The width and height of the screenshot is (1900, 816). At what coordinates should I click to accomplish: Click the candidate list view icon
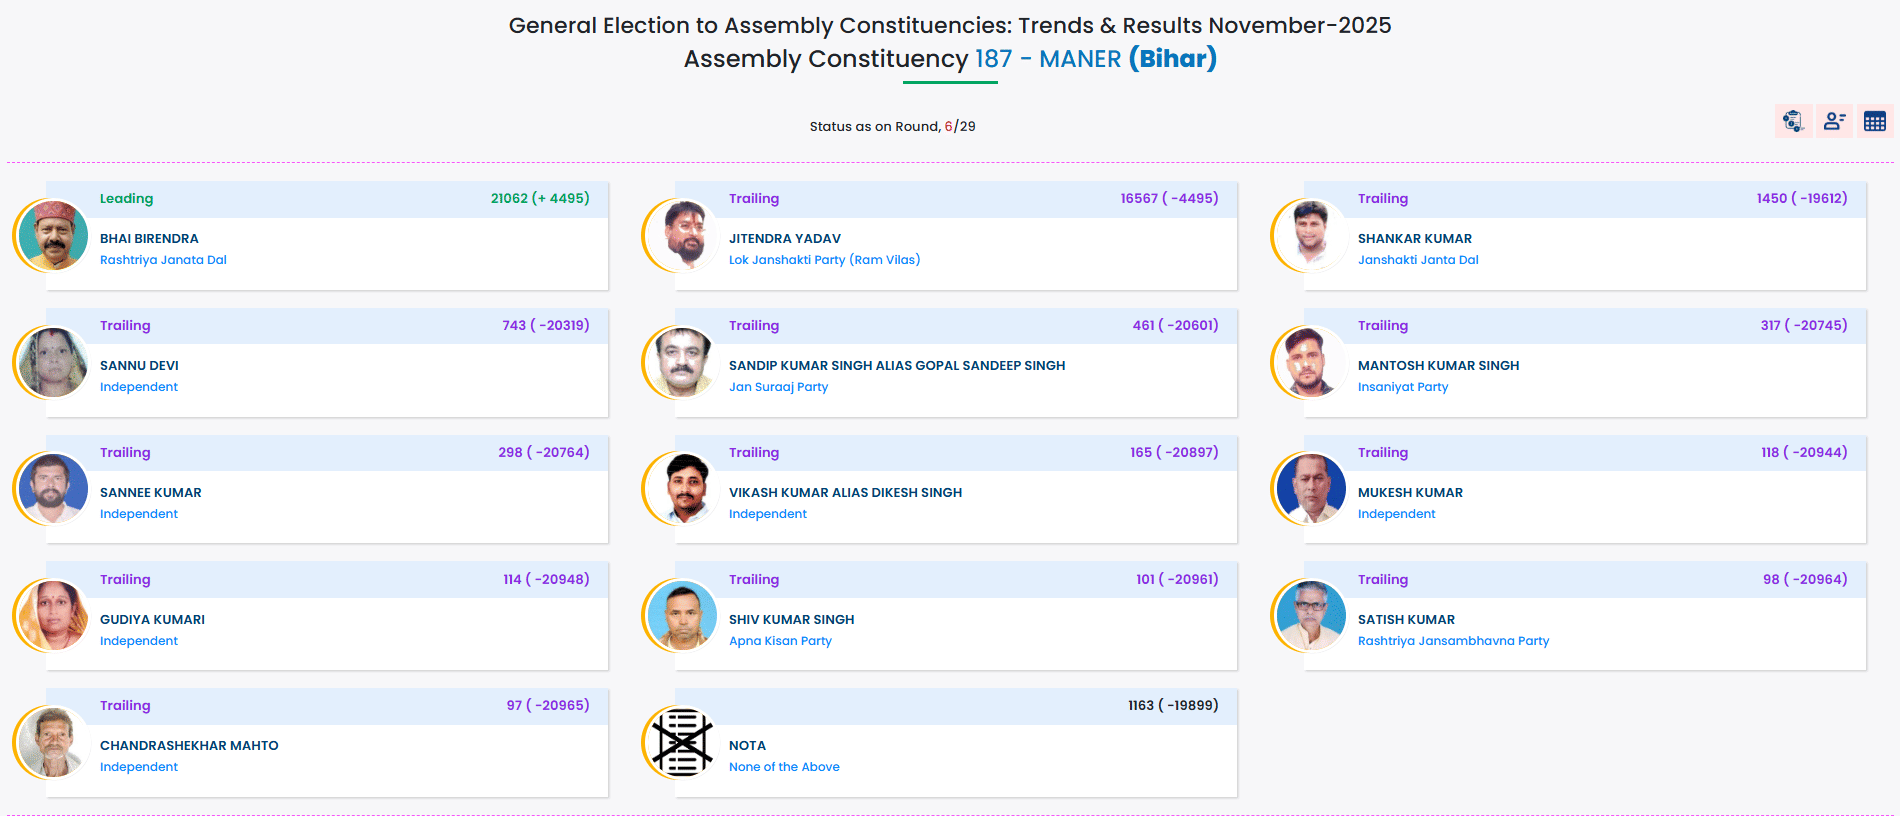[1834, 121]
